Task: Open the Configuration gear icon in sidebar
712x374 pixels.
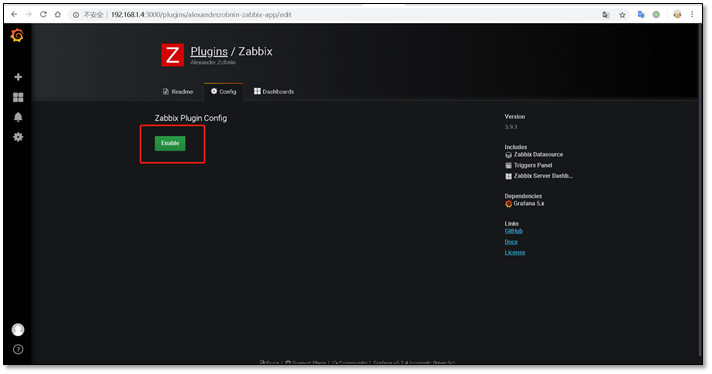Action: [x=18, y=137]
